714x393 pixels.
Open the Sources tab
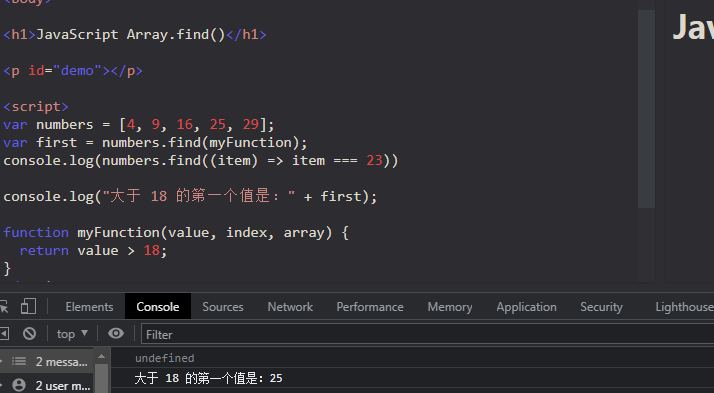pyautogui.click(x=223, y=307)
